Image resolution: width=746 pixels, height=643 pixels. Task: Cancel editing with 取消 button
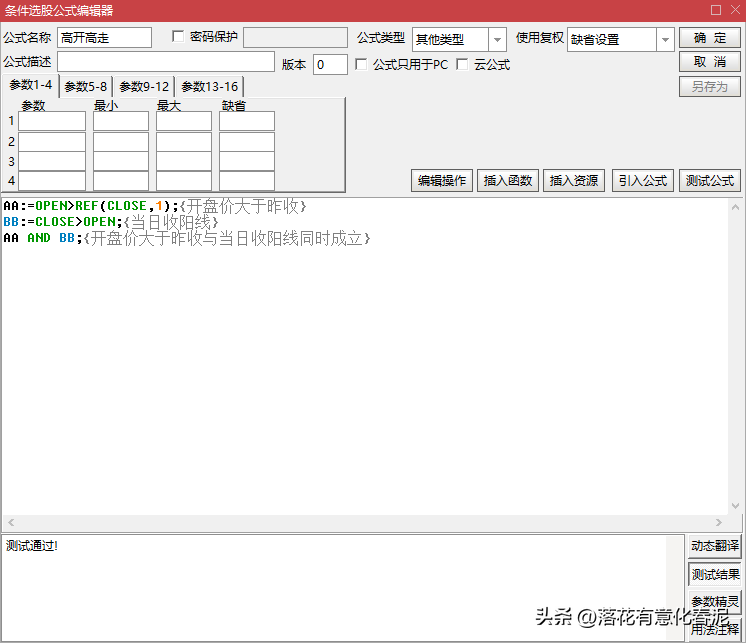click(x=709, y=62)
